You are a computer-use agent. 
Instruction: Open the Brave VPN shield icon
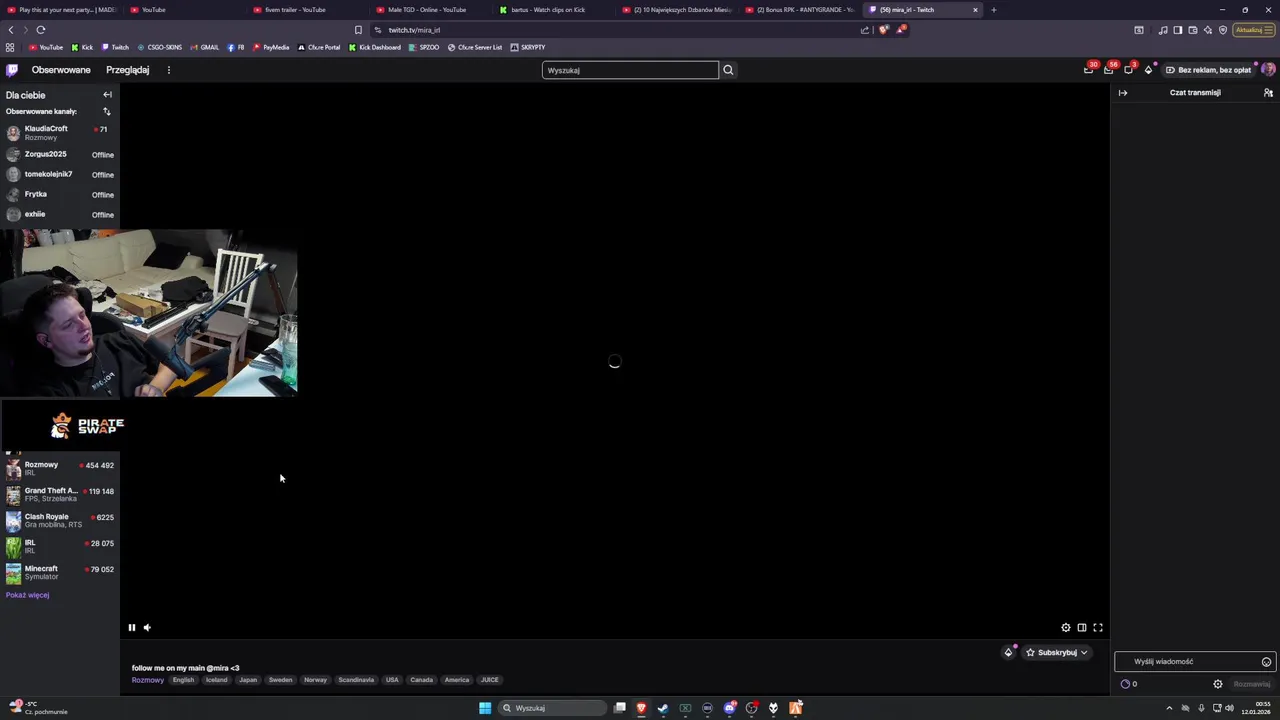[1223, 30]
